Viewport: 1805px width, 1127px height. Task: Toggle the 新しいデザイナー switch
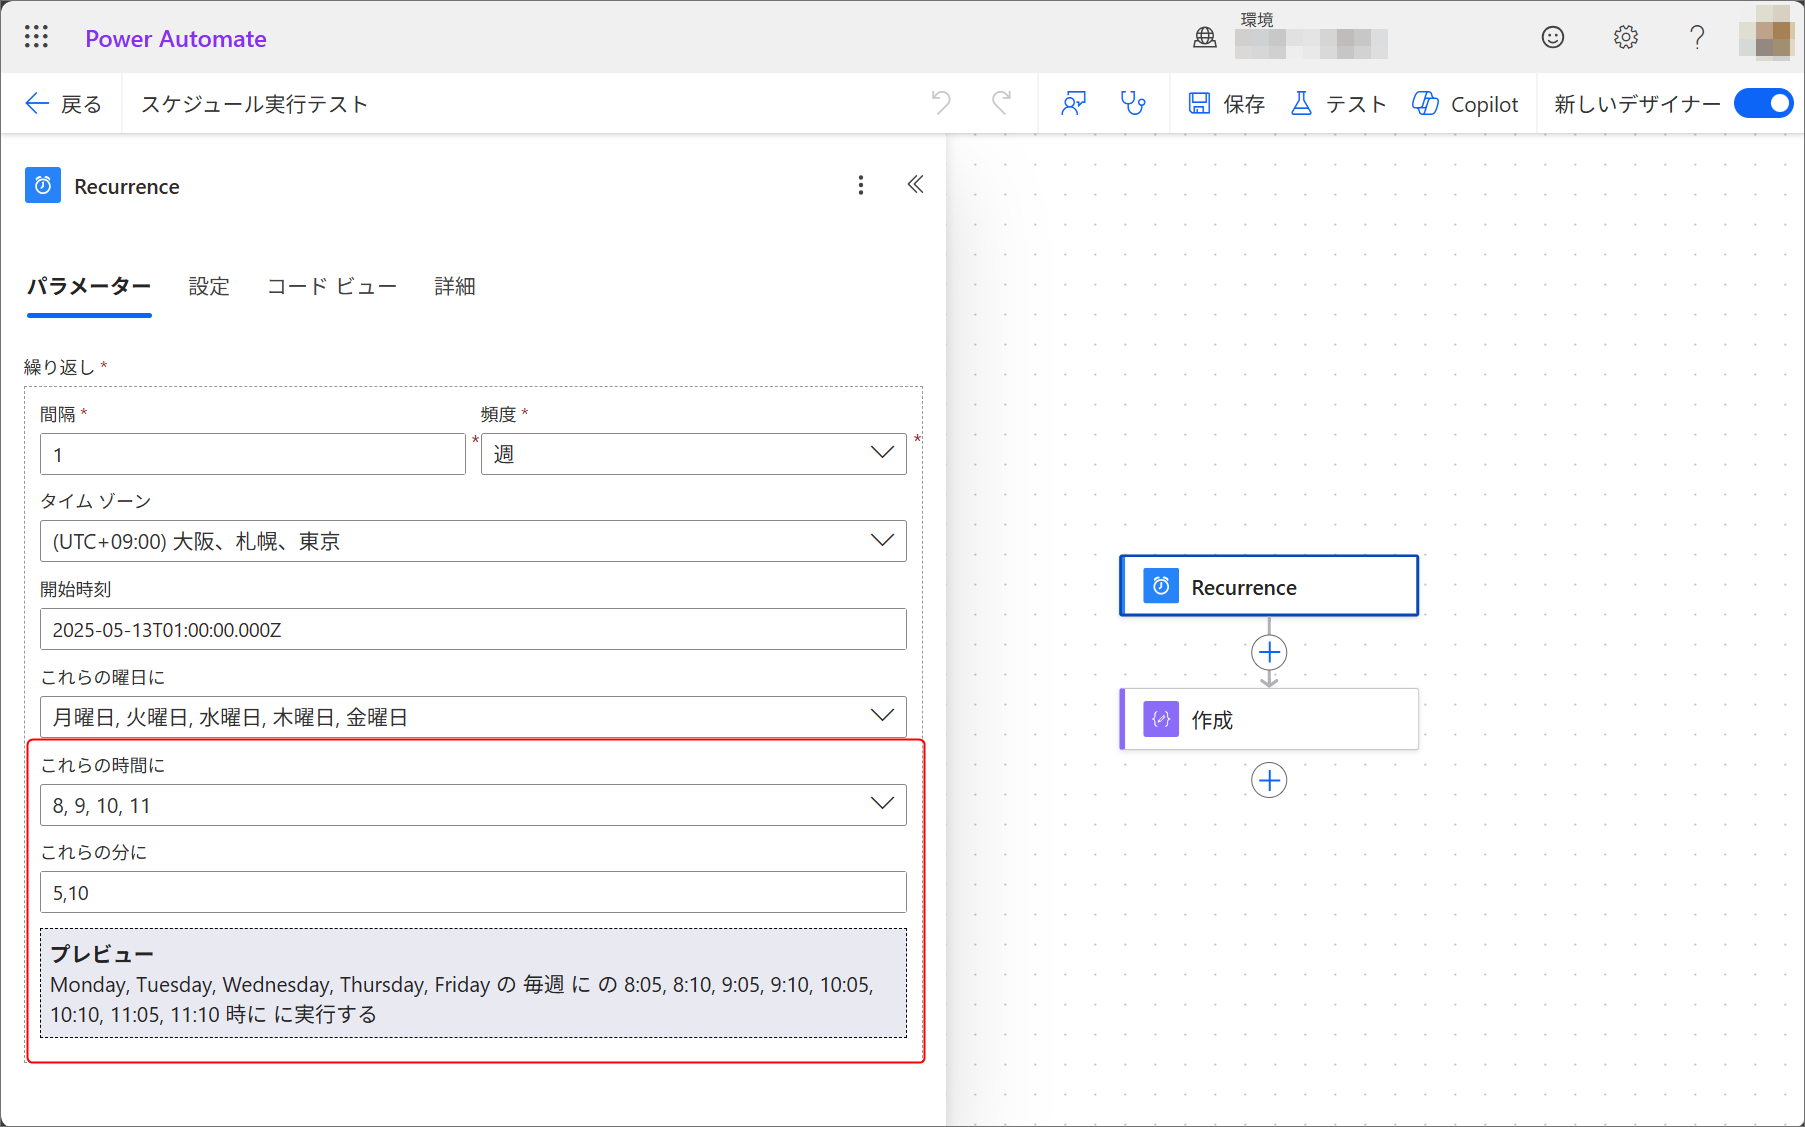[x=1764, y=103]
